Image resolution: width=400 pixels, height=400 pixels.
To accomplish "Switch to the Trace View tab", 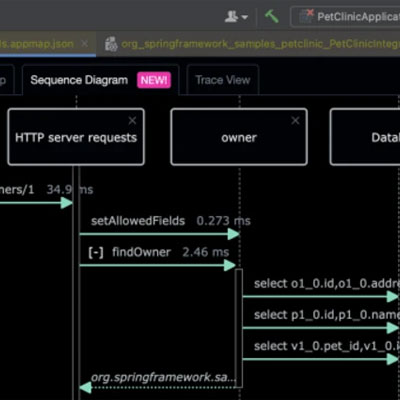I will [x=223, y=80].
